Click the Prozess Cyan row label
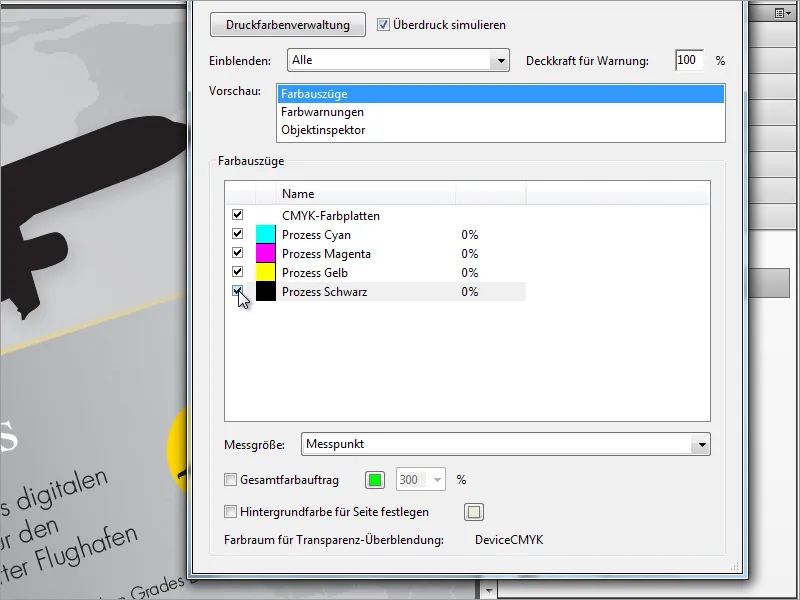 click(316, 235)
